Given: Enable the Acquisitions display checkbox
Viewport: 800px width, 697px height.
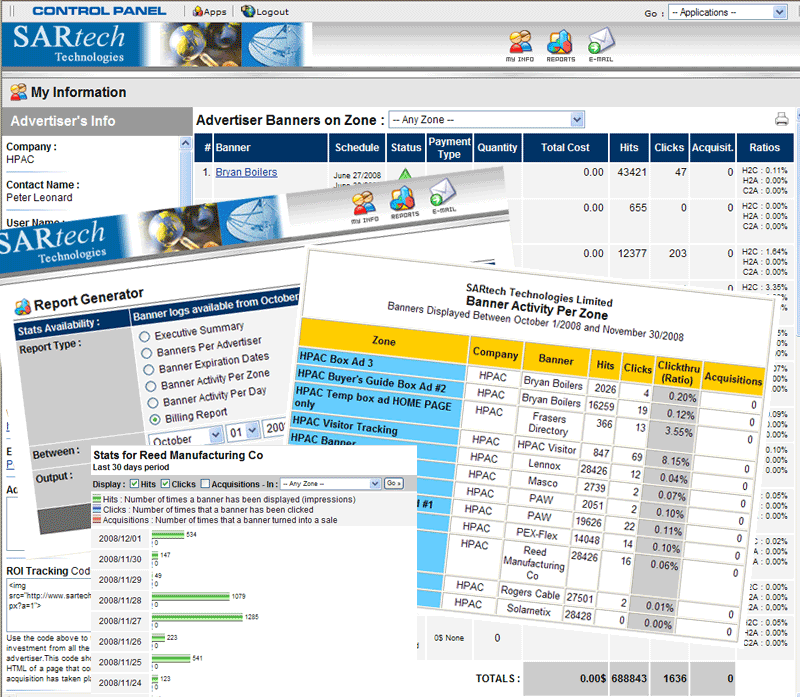Looking at the screenshot, I should point(205,484).
